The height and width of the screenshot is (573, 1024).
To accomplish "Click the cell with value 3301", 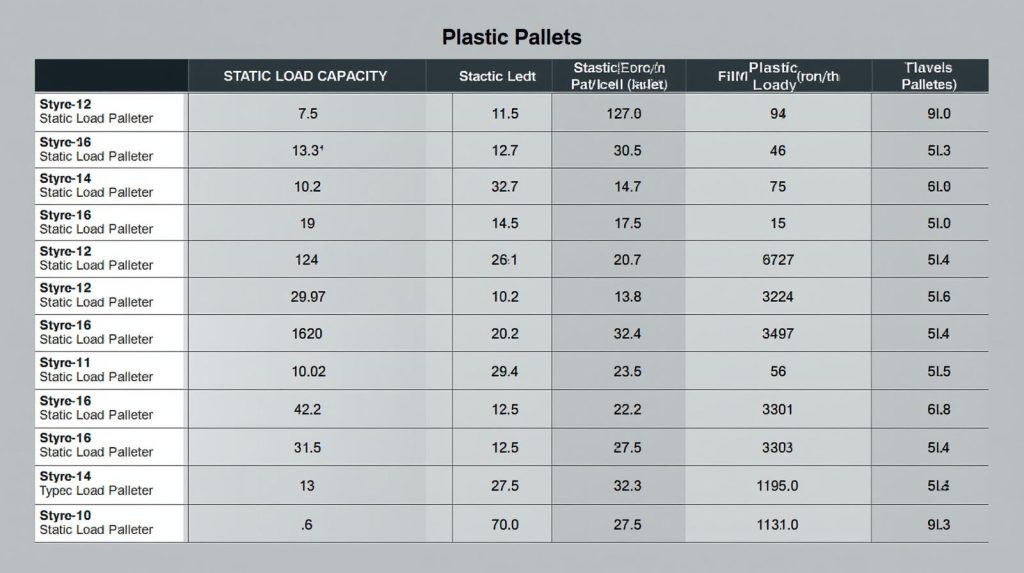I will pyautogui.click(x=778, y=409).
